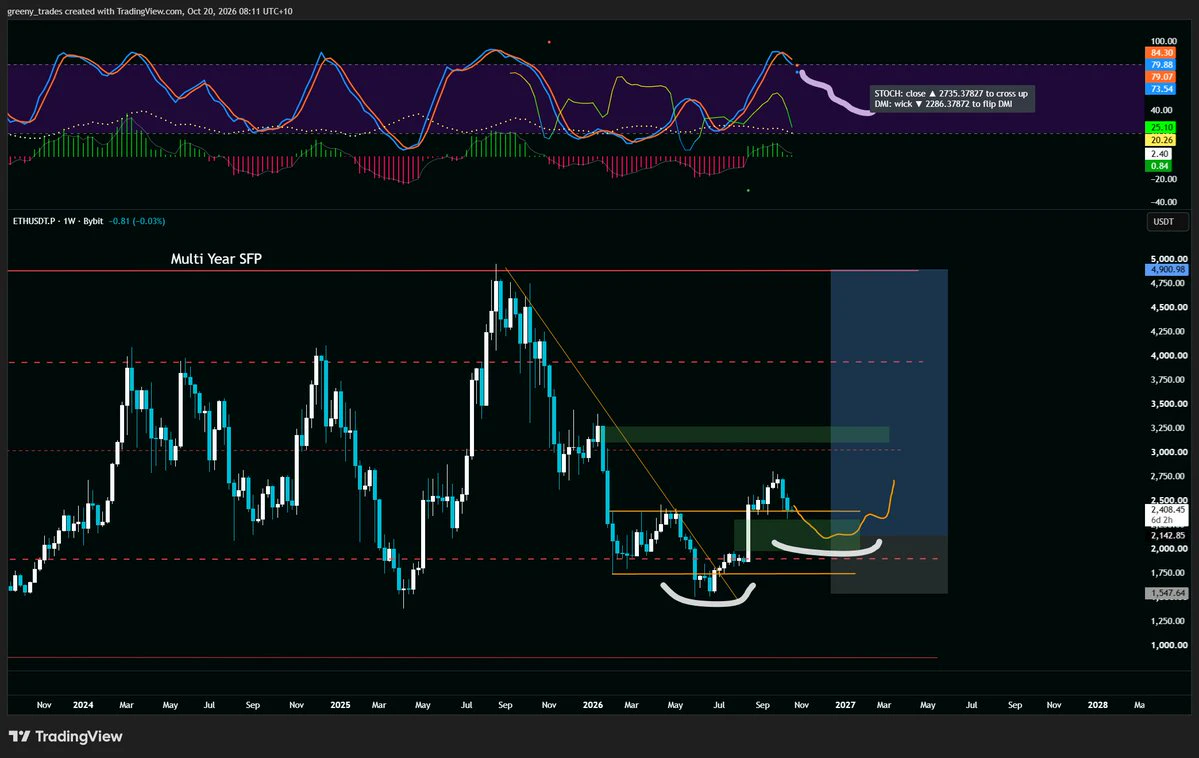Click the 6d 2h candle countdown
The height and width of the screenshot is (758, 1199).
click(x=1161, y=520)
